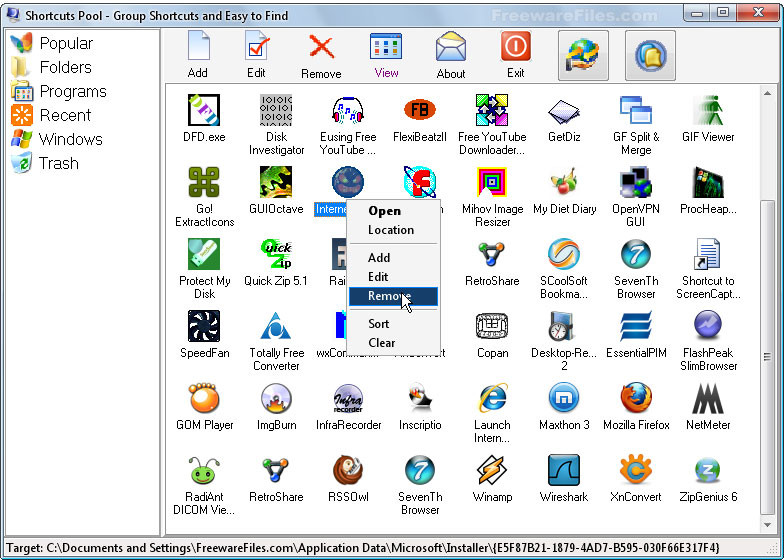Screen dimensions: 784x560
Task: Select the Wireshark shortcut
Action: click(x=564, y=478)
